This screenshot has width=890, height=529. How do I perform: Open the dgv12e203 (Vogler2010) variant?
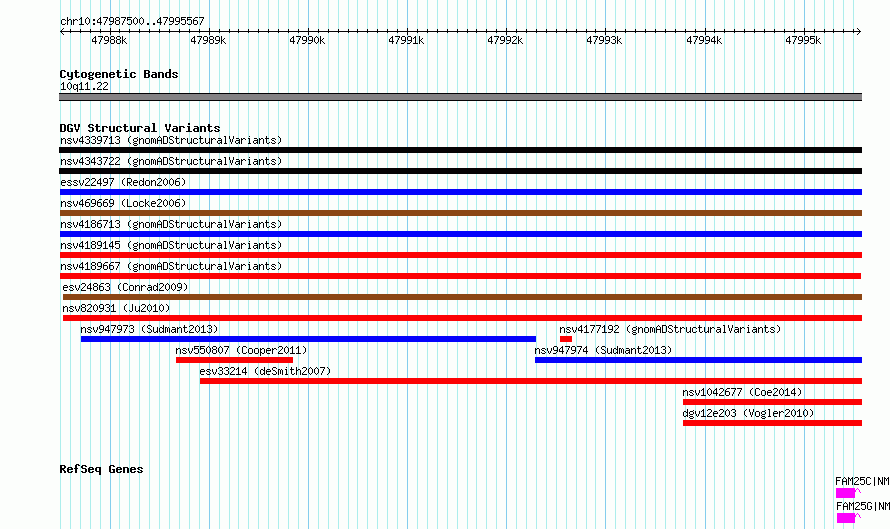click(x=748, y=413)
